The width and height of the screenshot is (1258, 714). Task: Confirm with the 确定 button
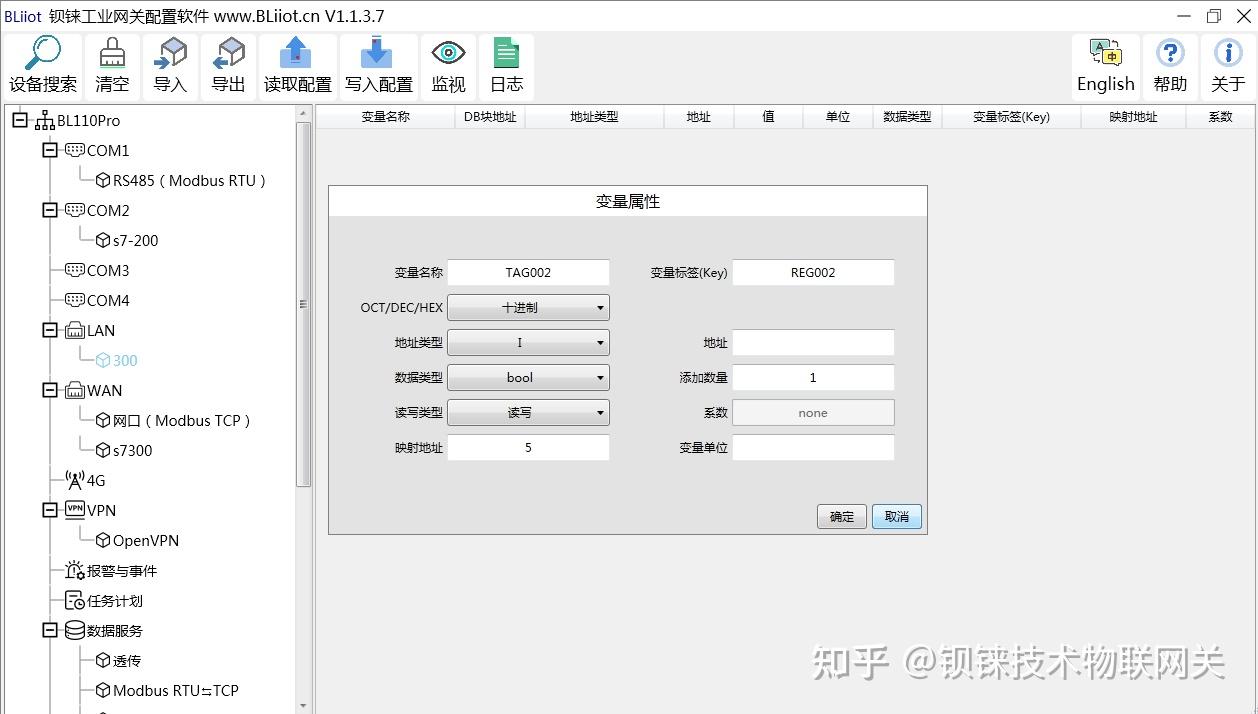point(842,517)
